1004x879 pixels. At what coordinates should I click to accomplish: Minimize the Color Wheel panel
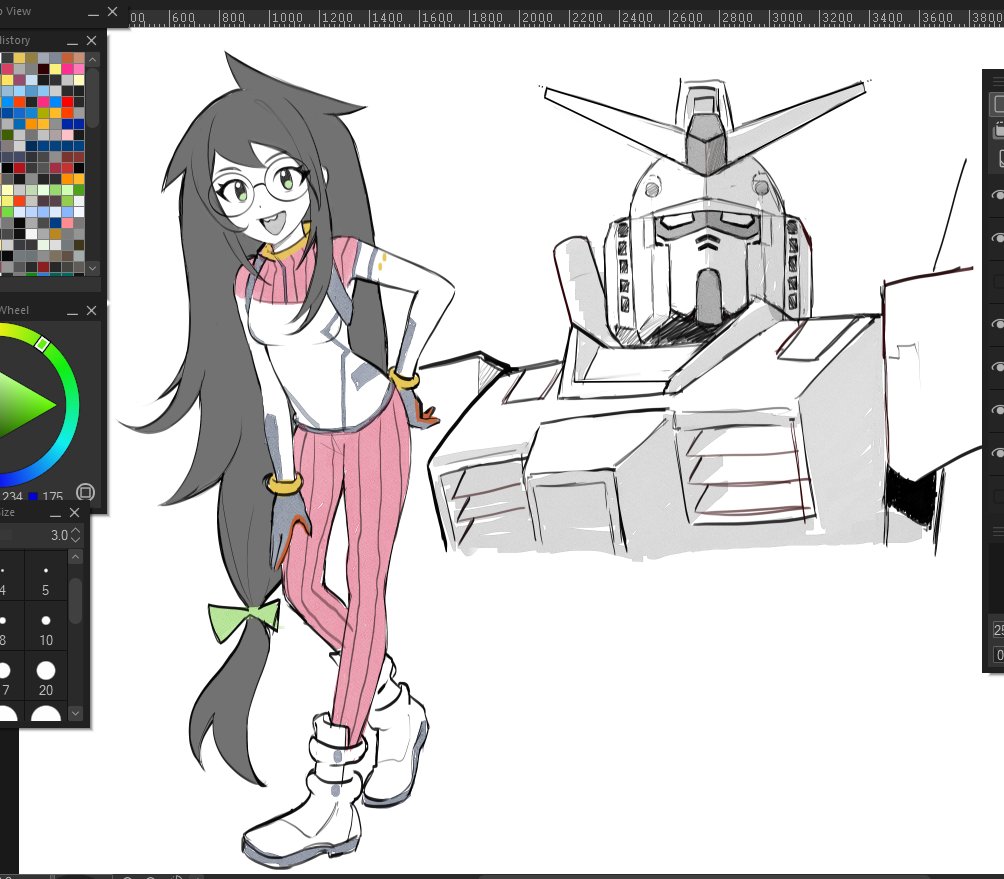[72, 311]
